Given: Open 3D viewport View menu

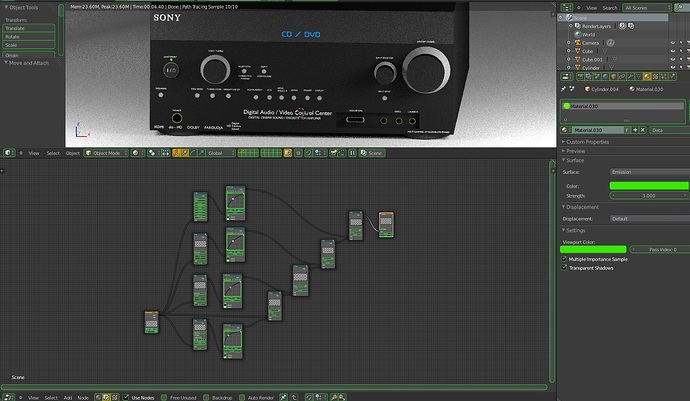Looking at the screenshot, I should [x=34, y=153].
